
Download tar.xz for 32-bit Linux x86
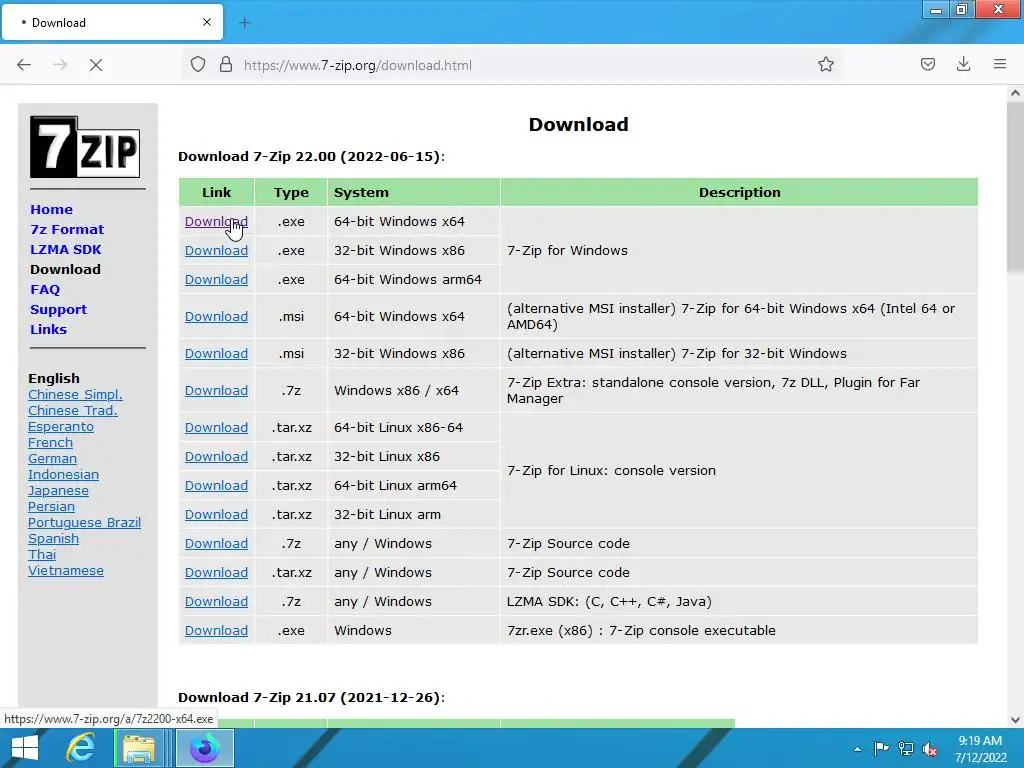(216, 456)
